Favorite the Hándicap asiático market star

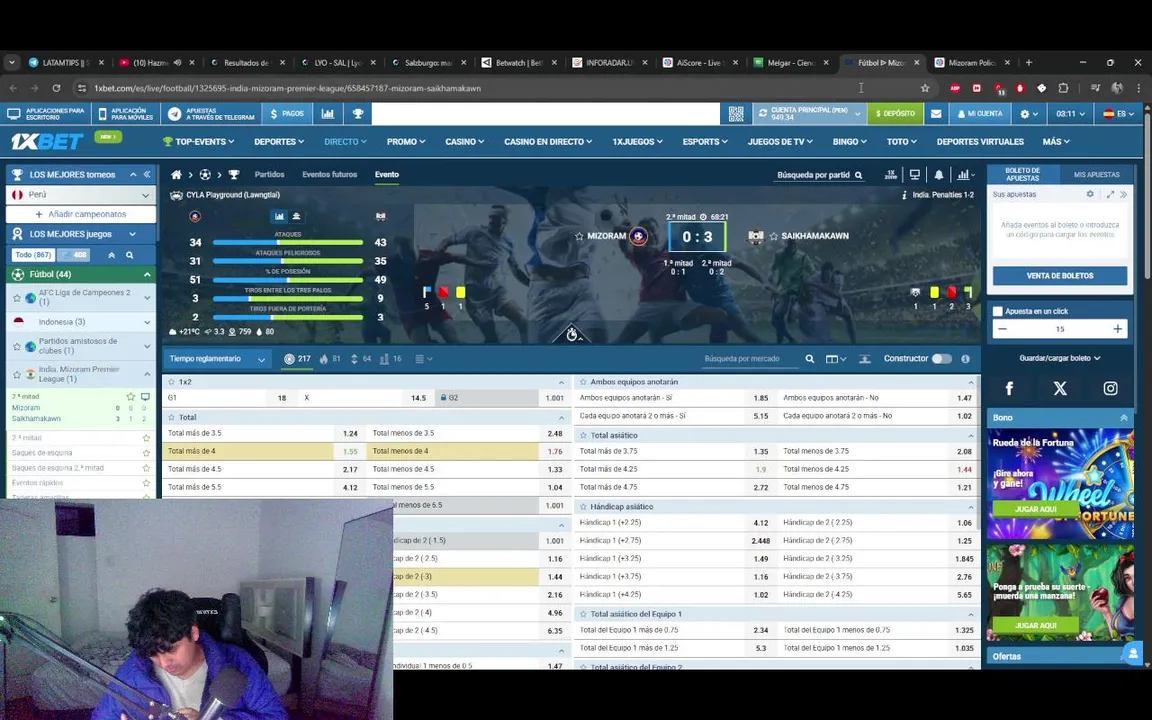(583, 507)
